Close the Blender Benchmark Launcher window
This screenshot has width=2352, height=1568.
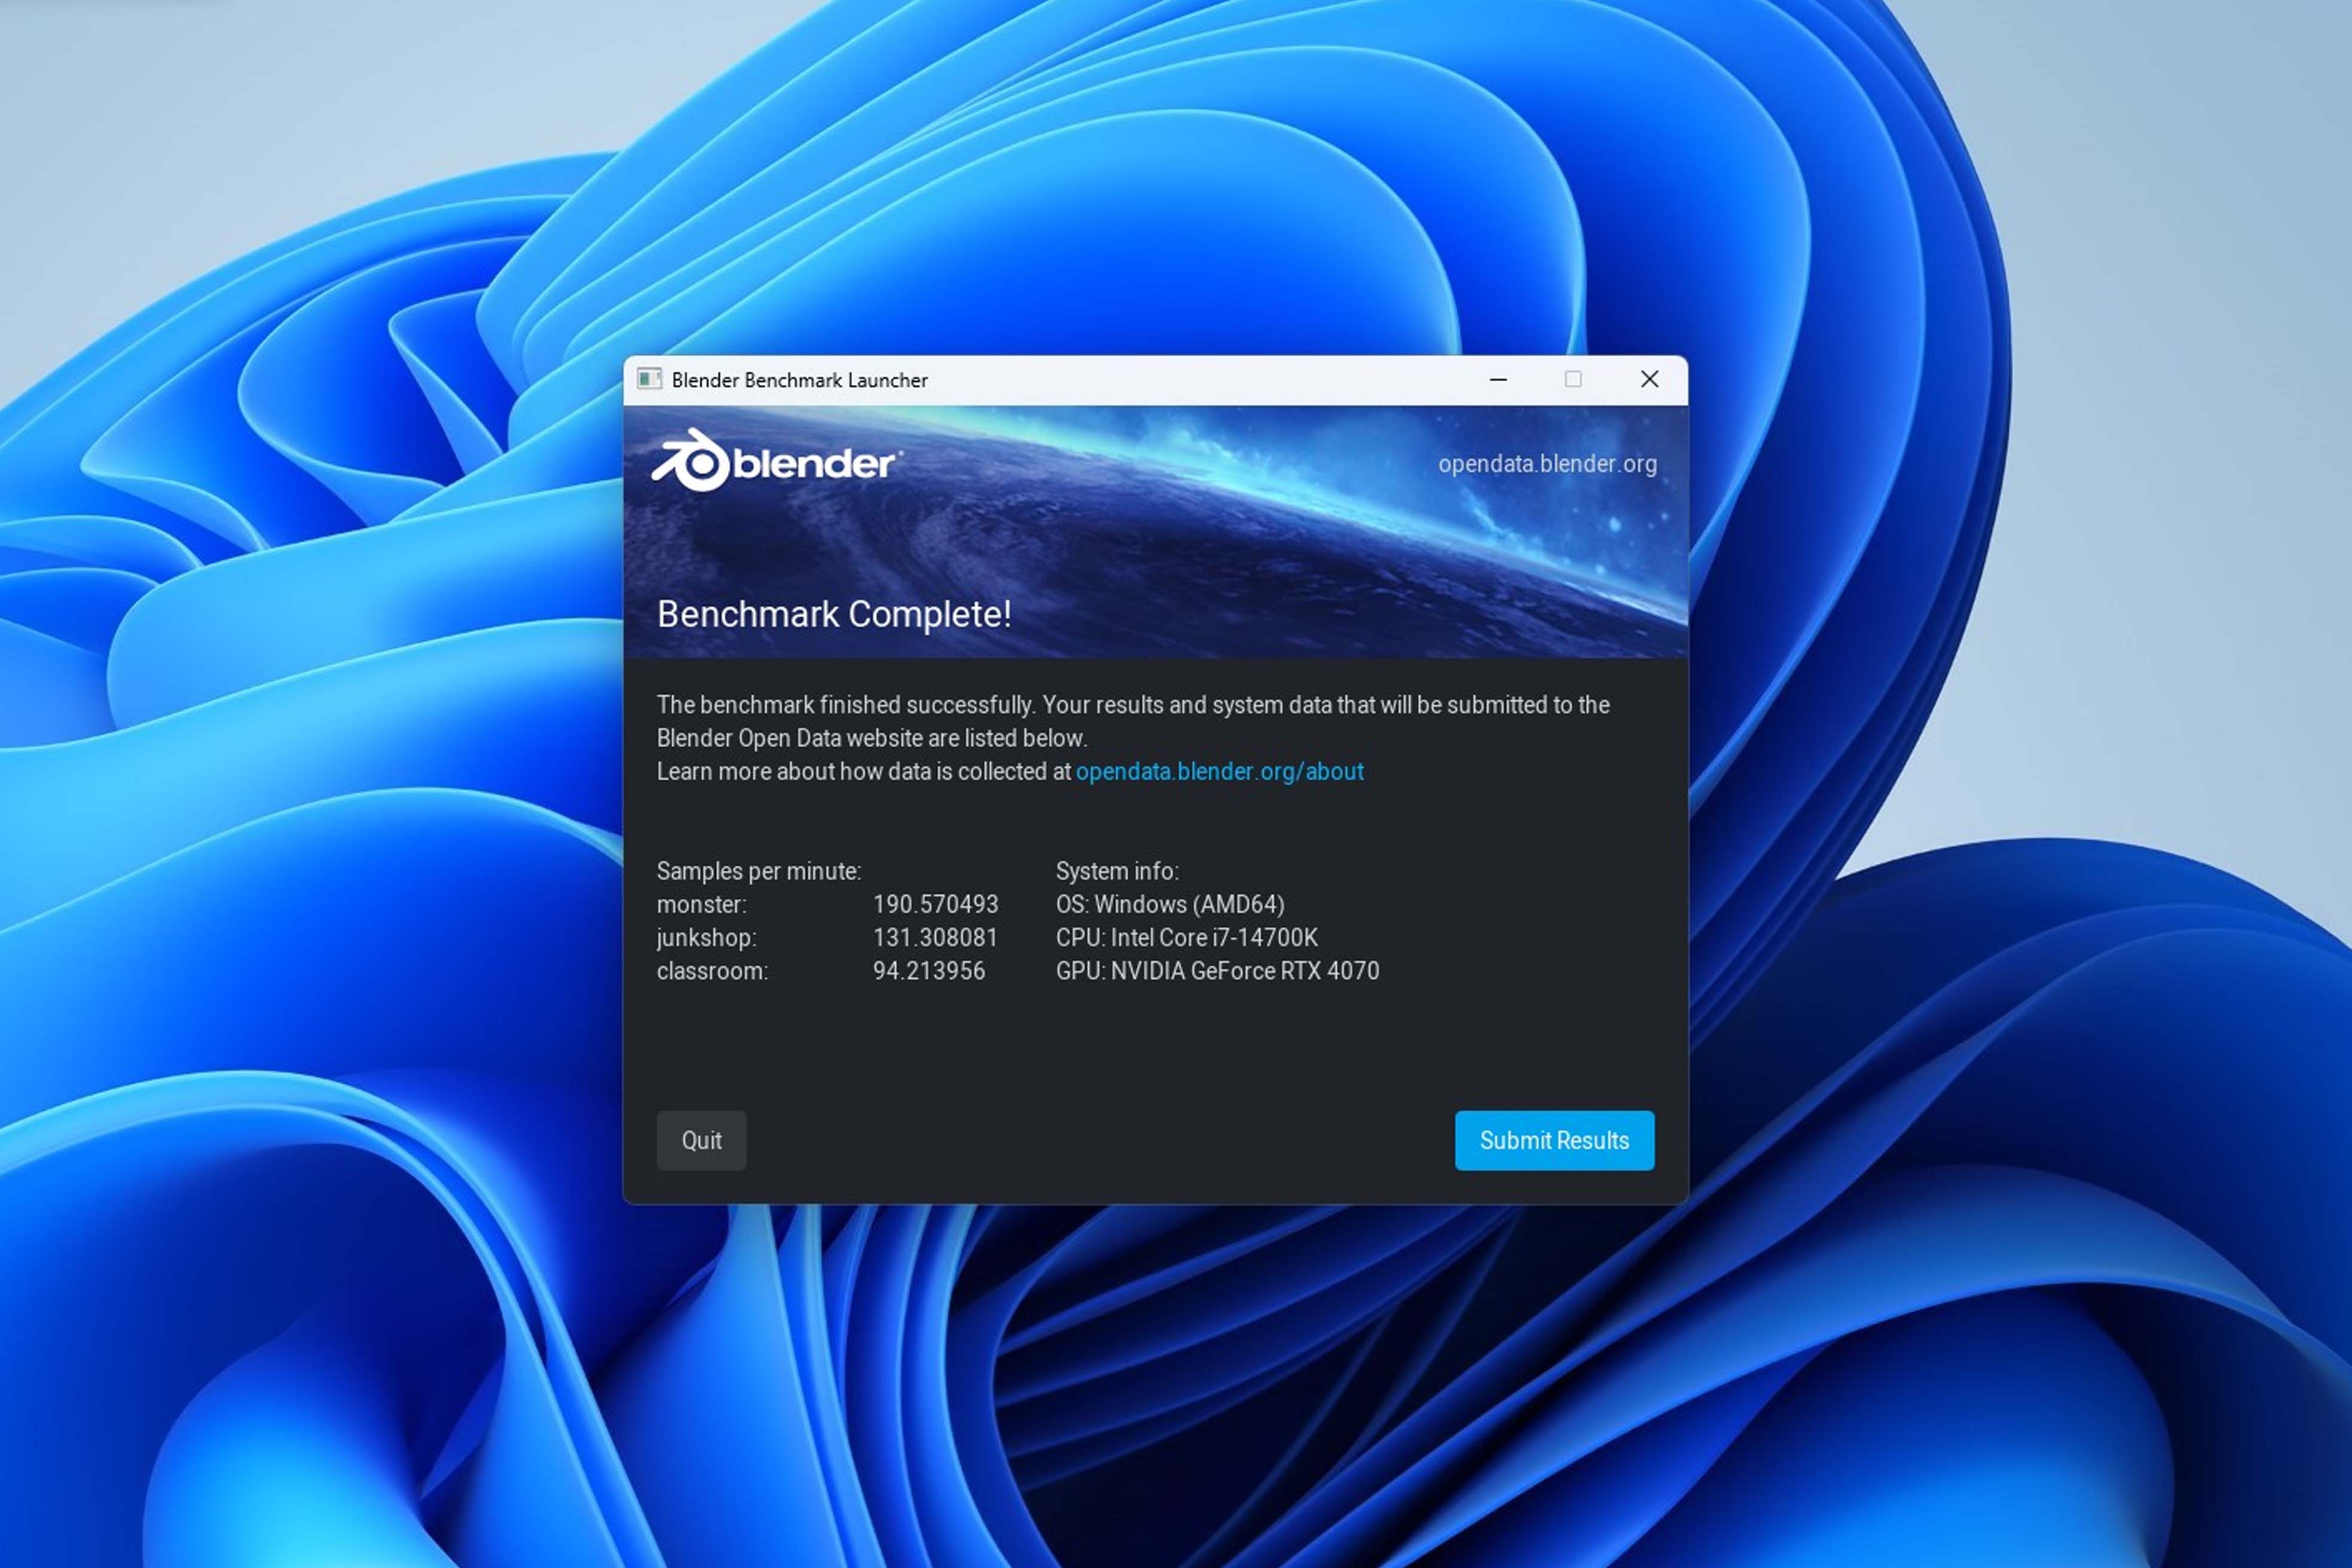tap(1650, 379)
